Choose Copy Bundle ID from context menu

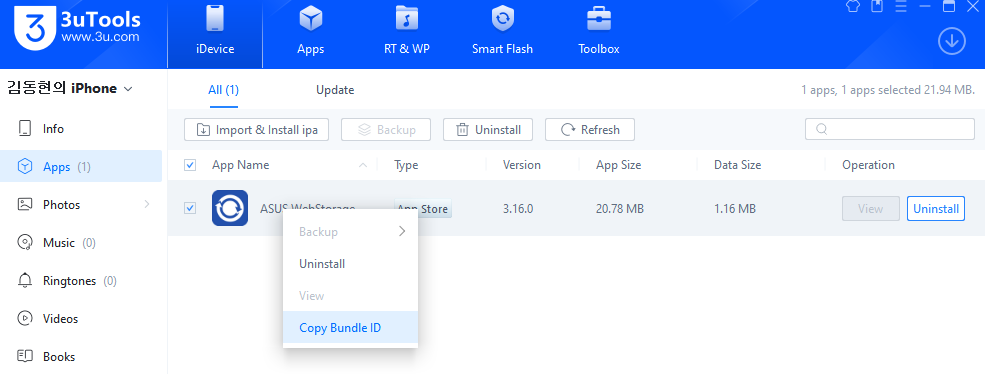[351, 327]
